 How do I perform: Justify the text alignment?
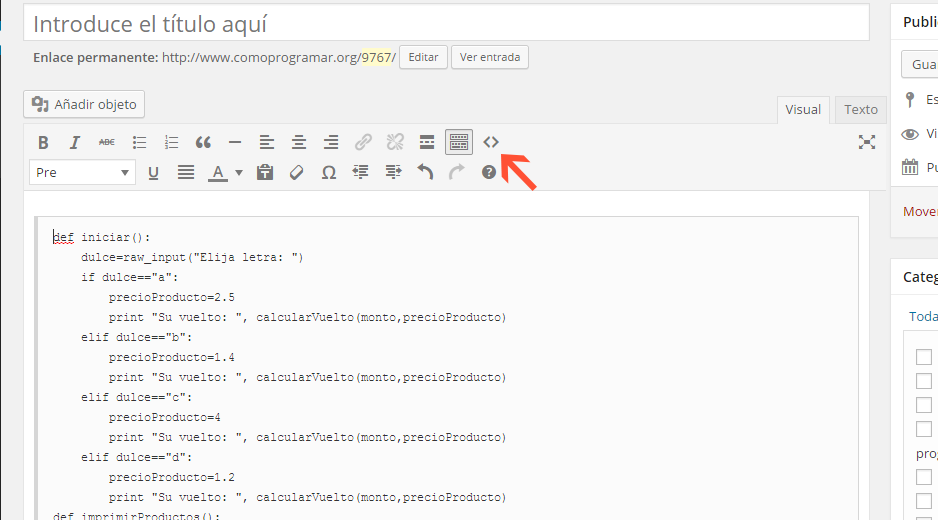(x=186, y=173)
